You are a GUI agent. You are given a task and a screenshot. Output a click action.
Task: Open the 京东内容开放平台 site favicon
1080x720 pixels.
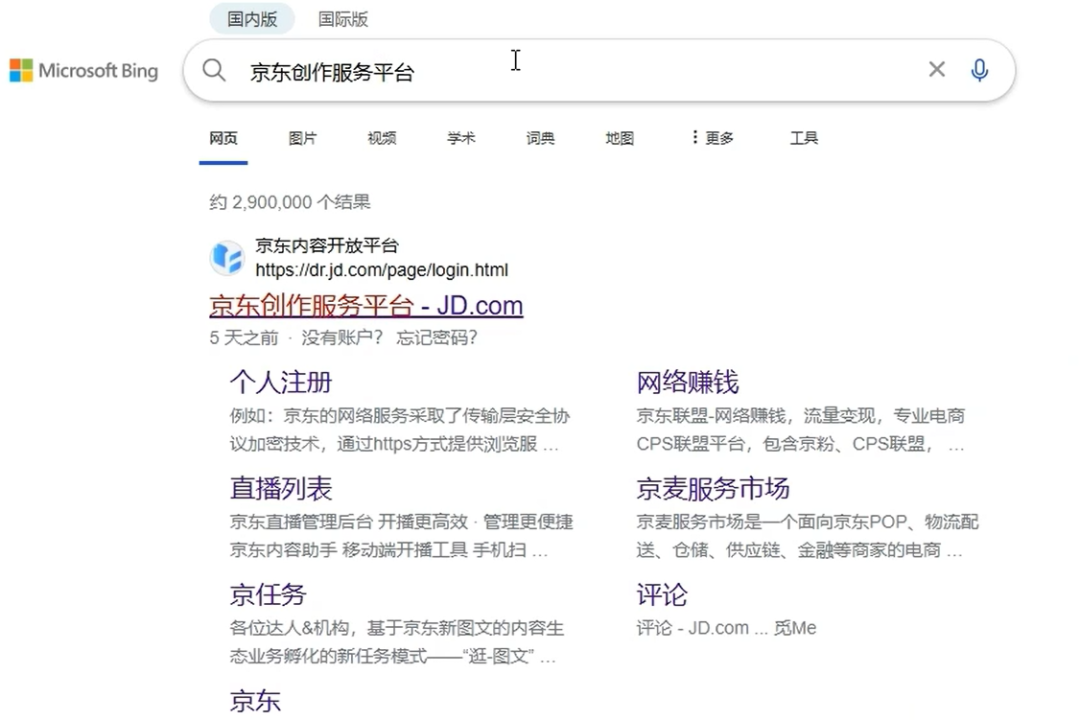[x=227, y=258]
